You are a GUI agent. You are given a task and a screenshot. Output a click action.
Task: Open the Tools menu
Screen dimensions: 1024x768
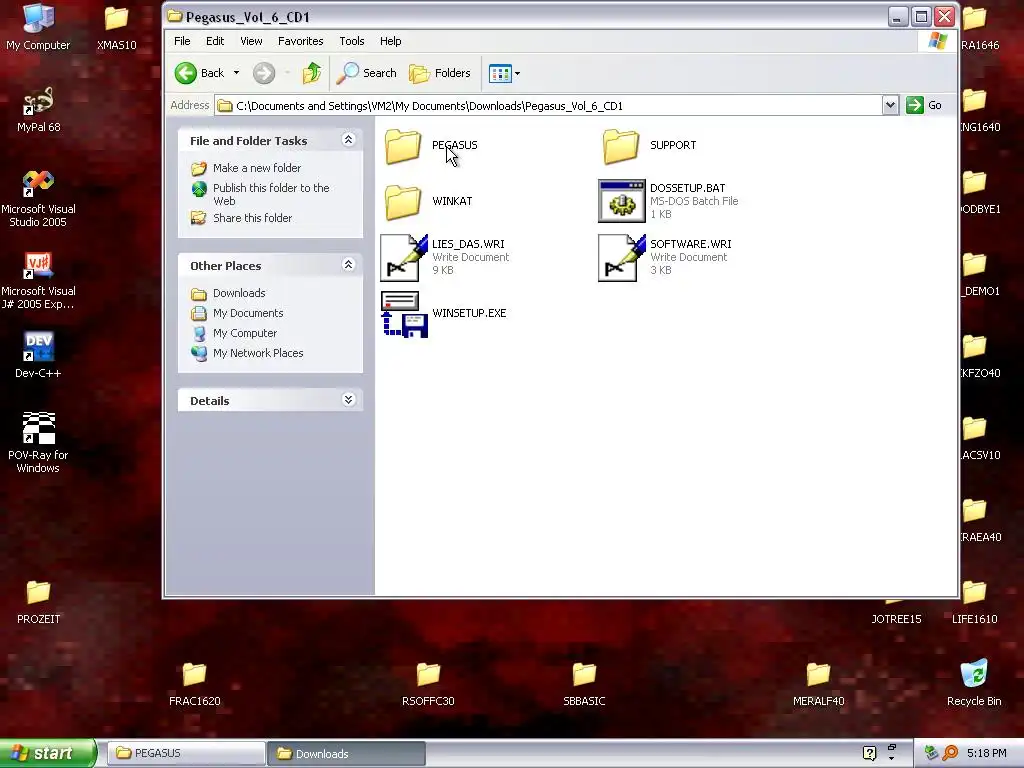351,41
